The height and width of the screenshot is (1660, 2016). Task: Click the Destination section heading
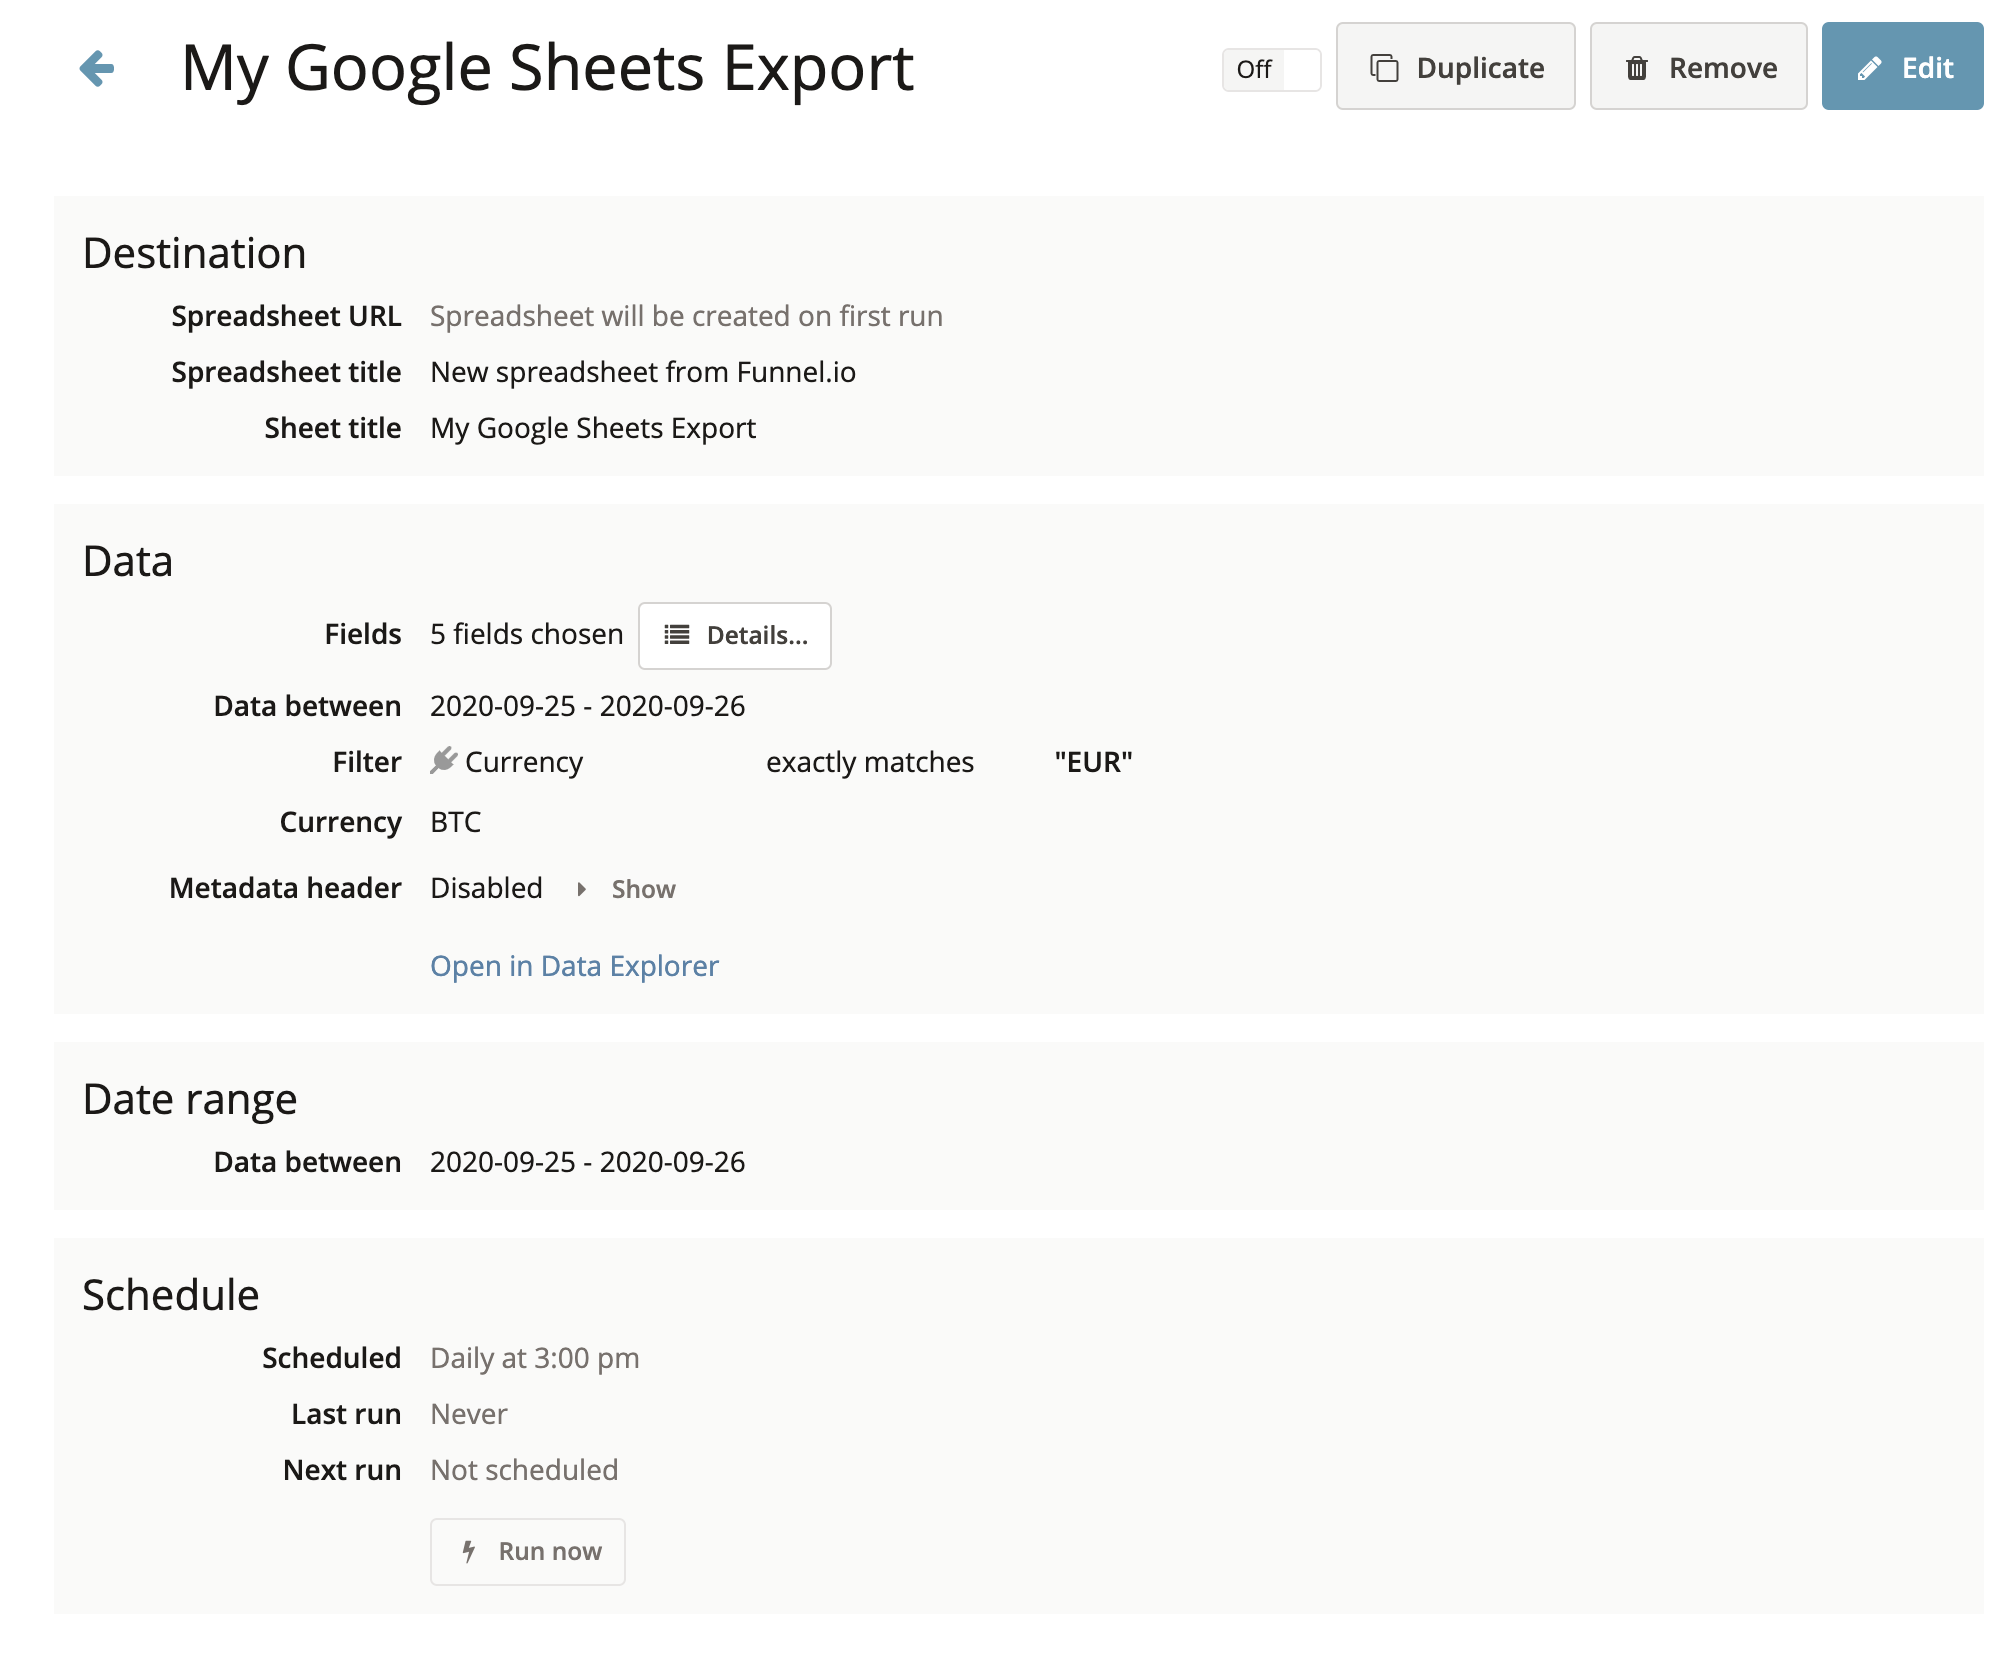point(194,253)
